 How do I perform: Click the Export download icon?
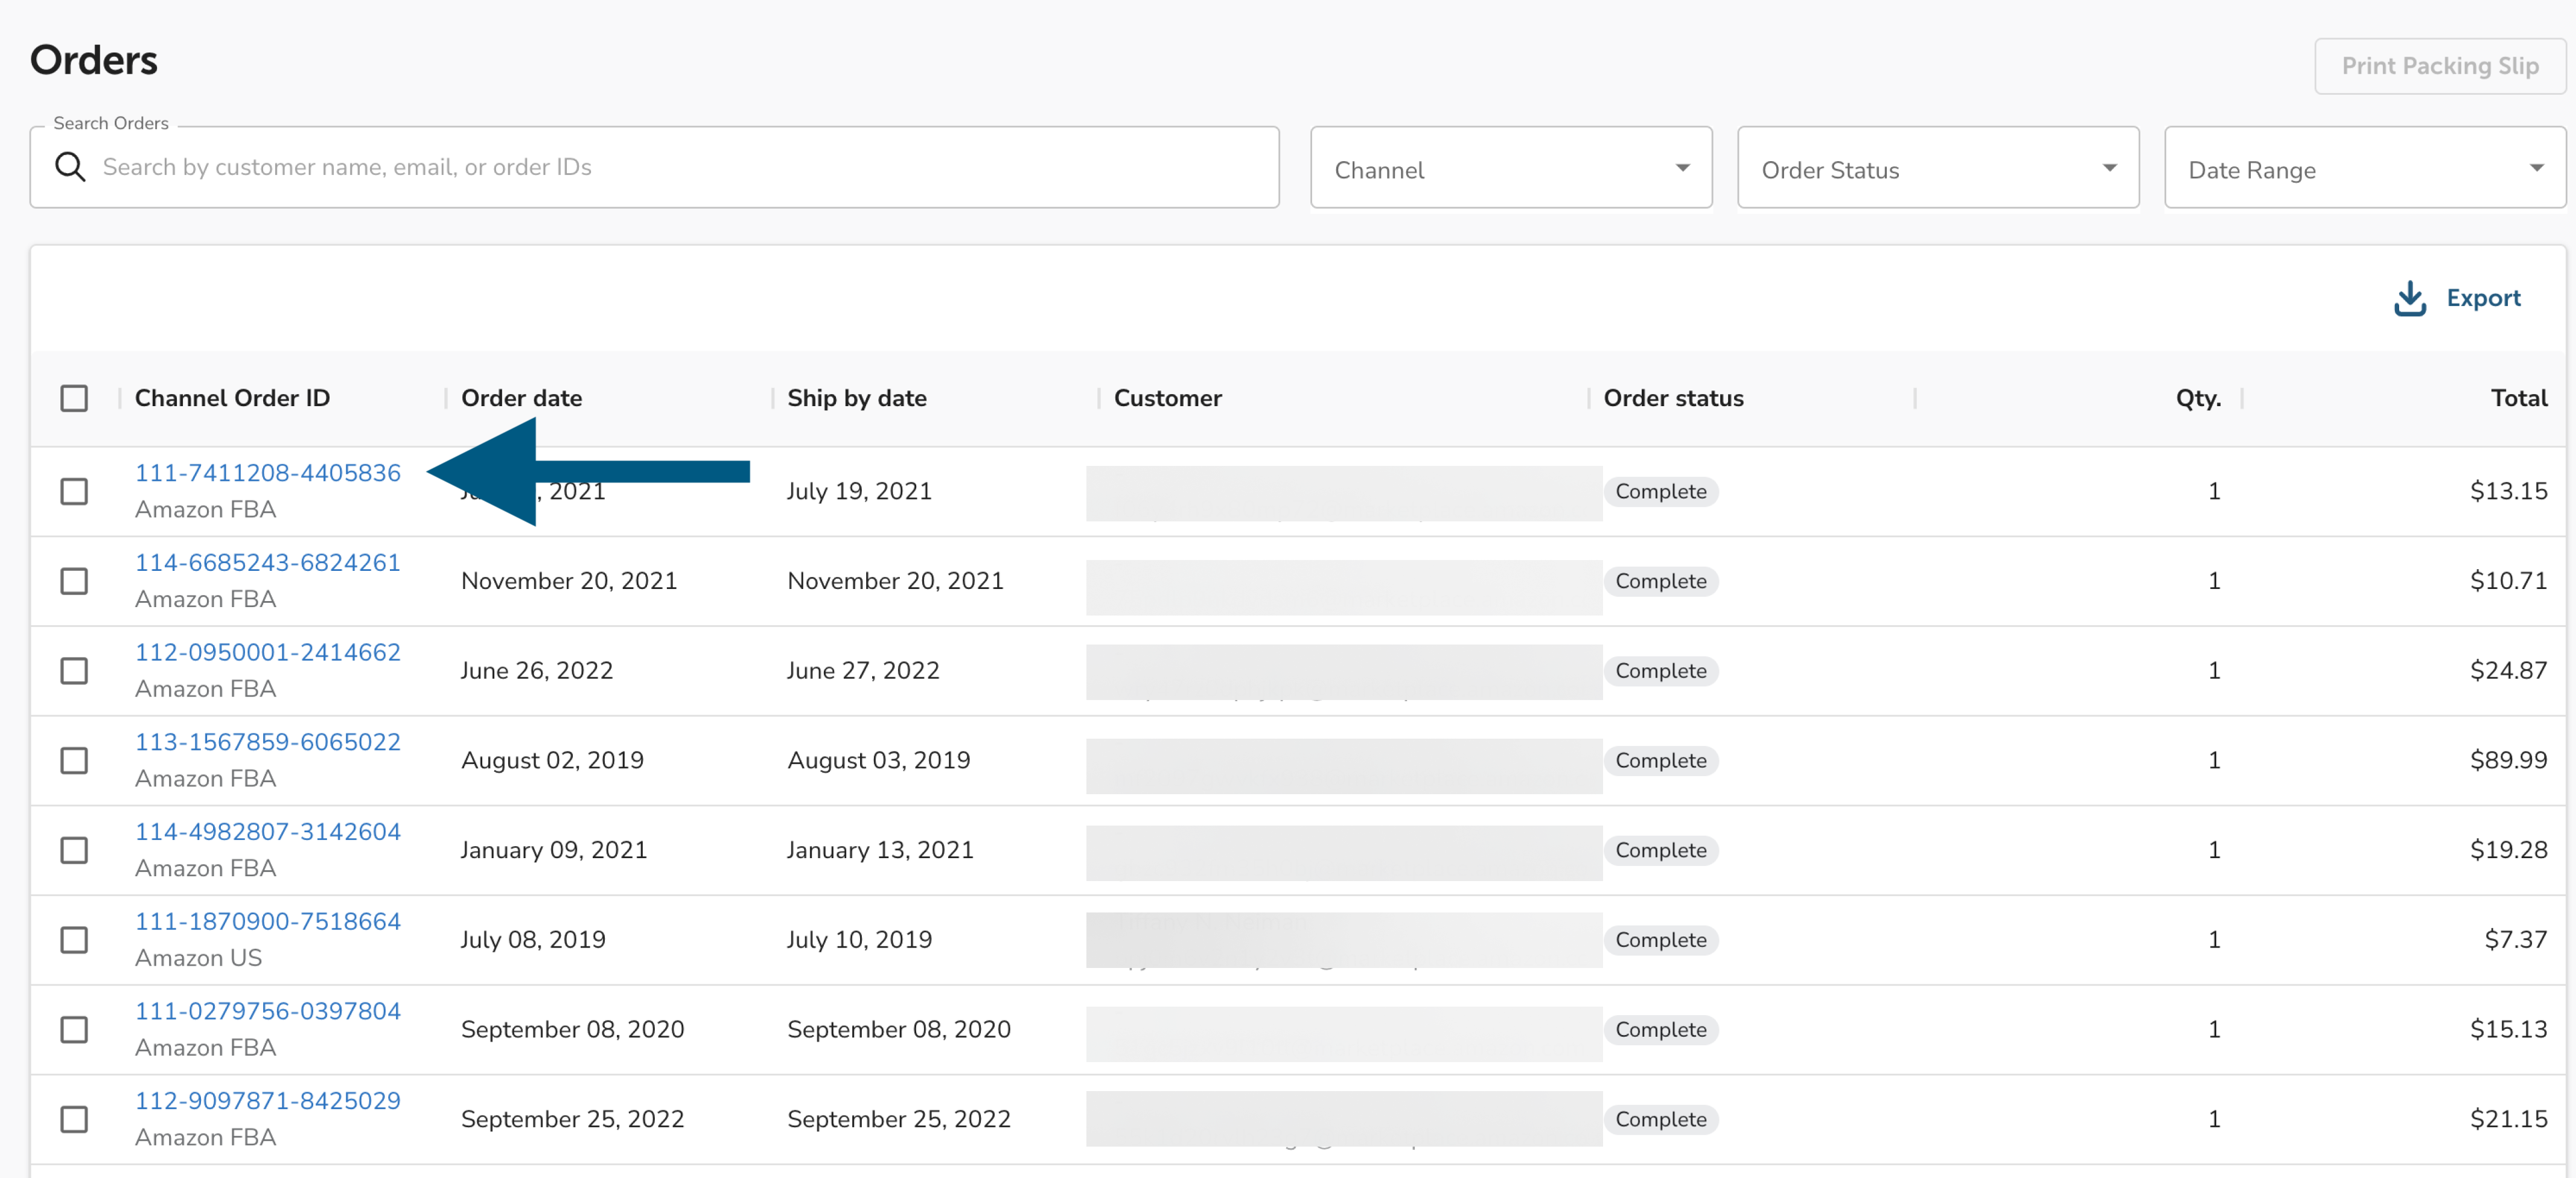point(2409,298)
